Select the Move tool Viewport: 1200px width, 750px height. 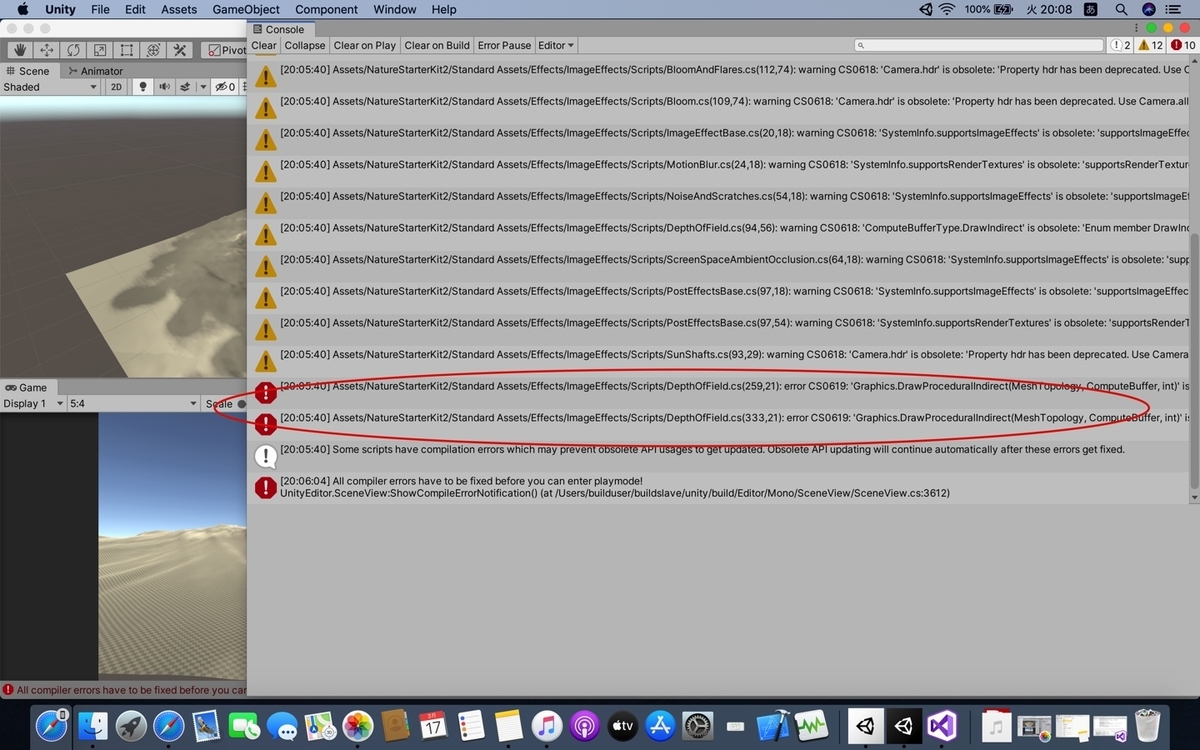click(47, 50)
